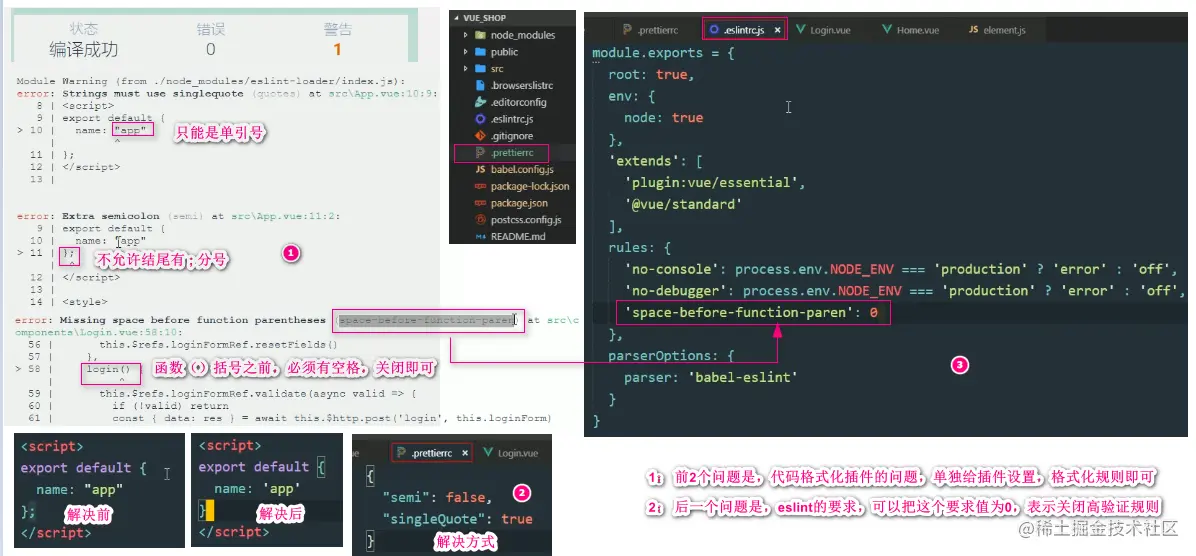Click the Prettier icon beside .prettierrc in explorer
This screenshot has height=556, width=1196.
480,153
